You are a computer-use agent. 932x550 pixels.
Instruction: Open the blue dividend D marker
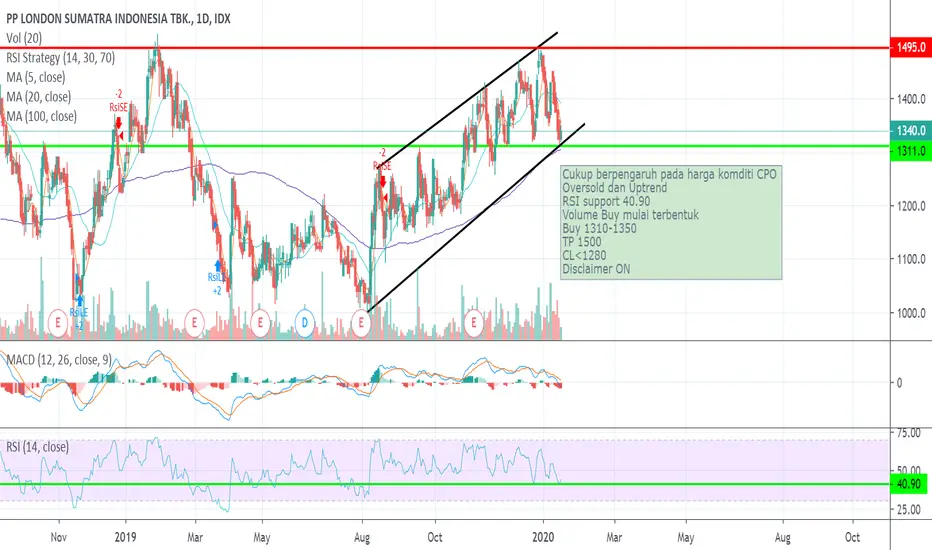(304, 323)
